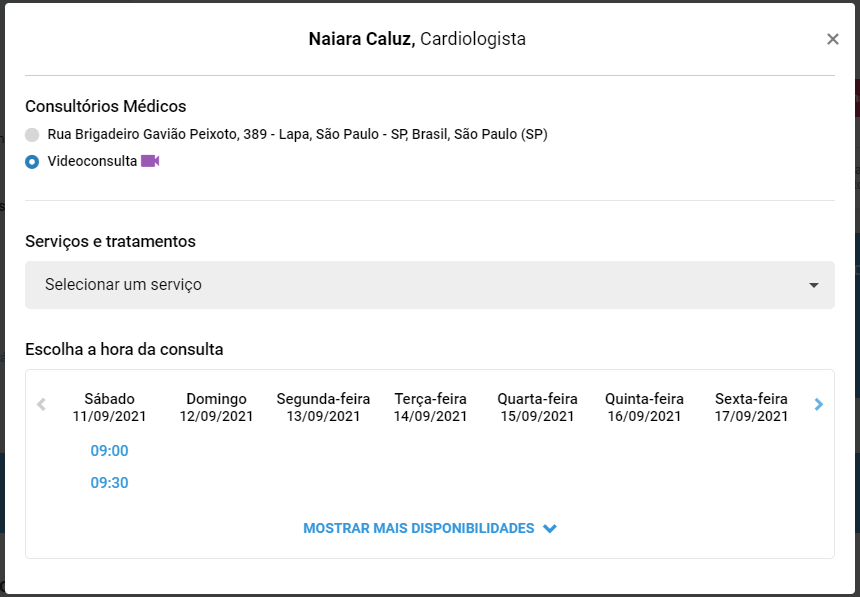Choose the 09:30 appointment slot

click(109, 483)
